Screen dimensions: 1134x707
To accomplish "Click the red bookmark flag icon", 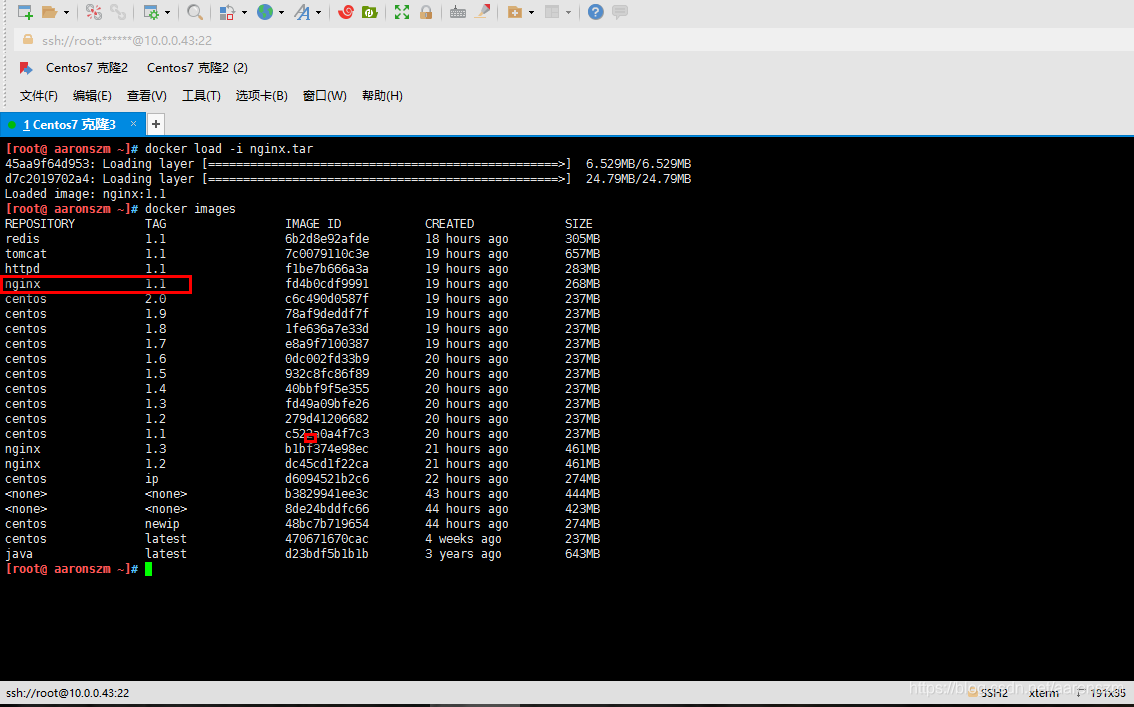I will [26, 68].
